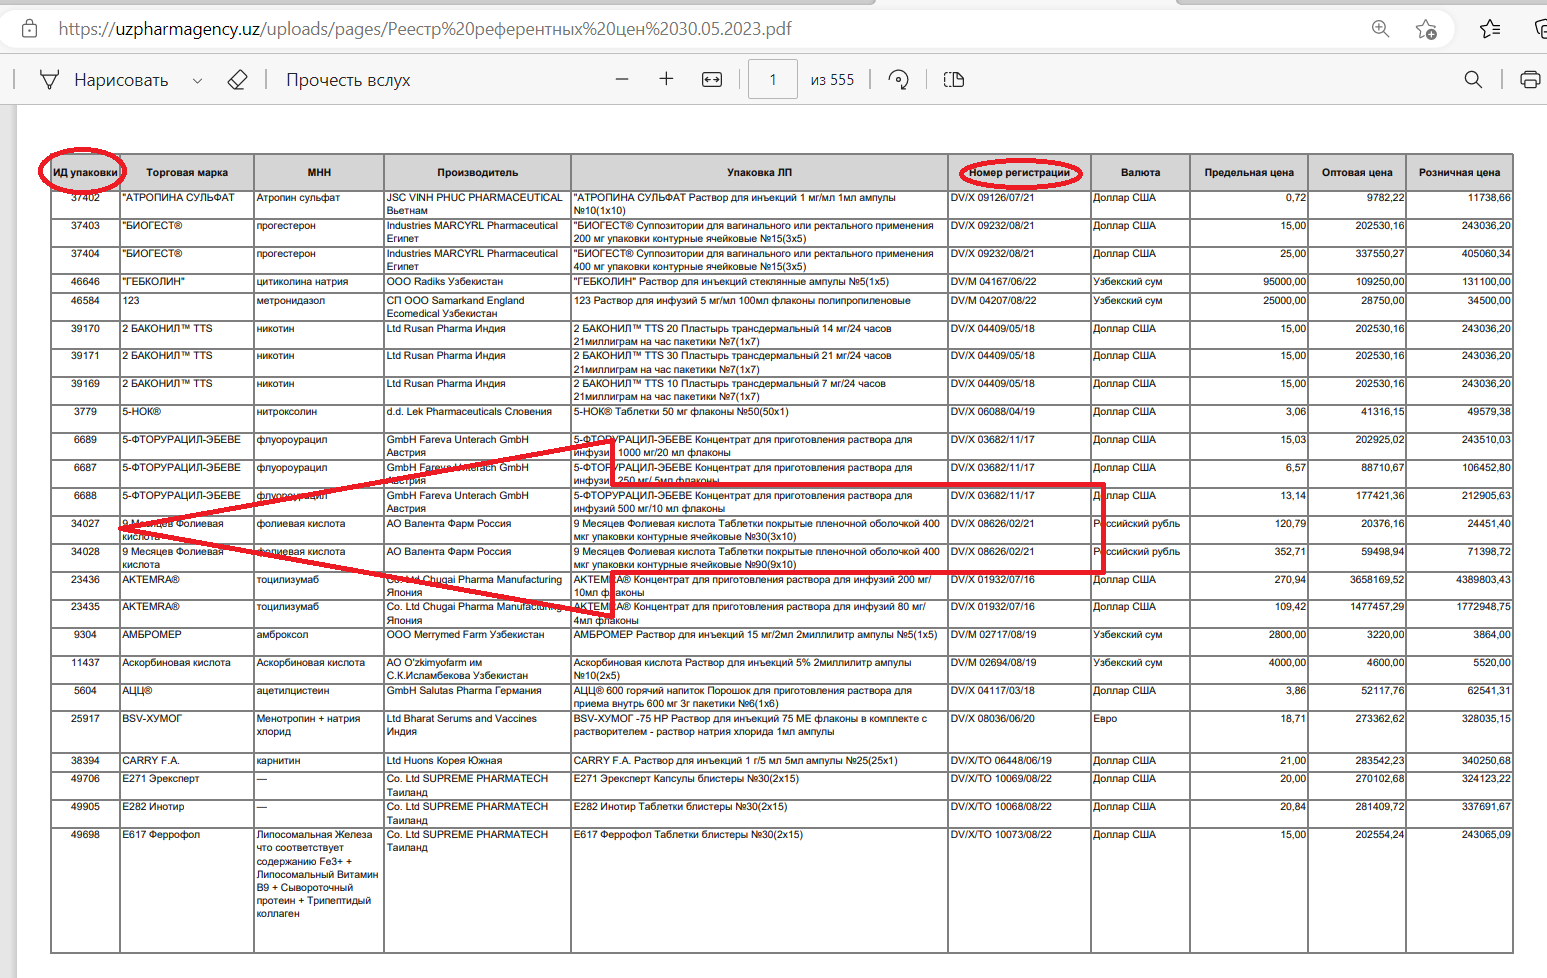This screenshot has width=1547, height=978.
Task: Click из 555 page count label
Action: coord(832,80)
